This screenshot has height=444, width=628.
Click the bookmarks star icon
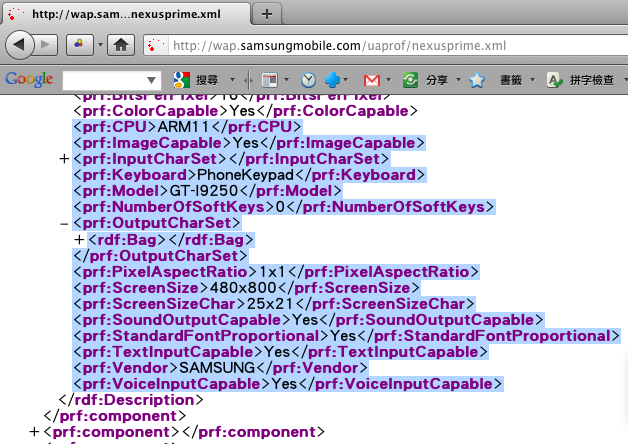pyautogui.click(x=478, y=80)
